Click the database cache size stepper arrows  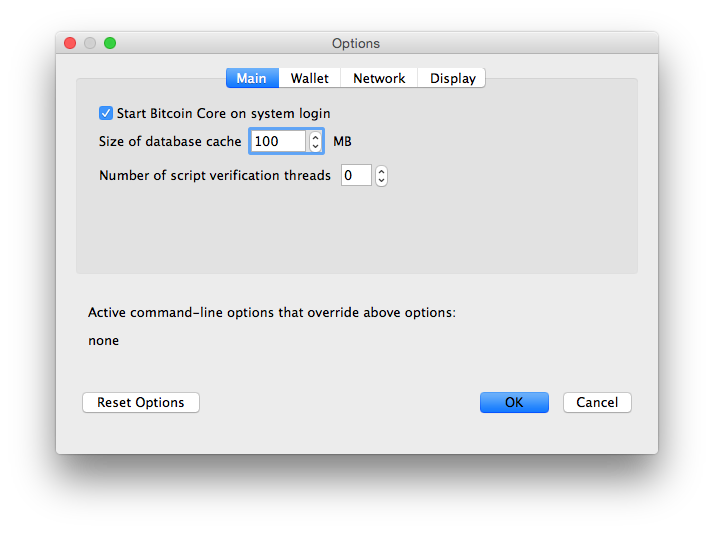pyautogui.click(x=315, y=141)
